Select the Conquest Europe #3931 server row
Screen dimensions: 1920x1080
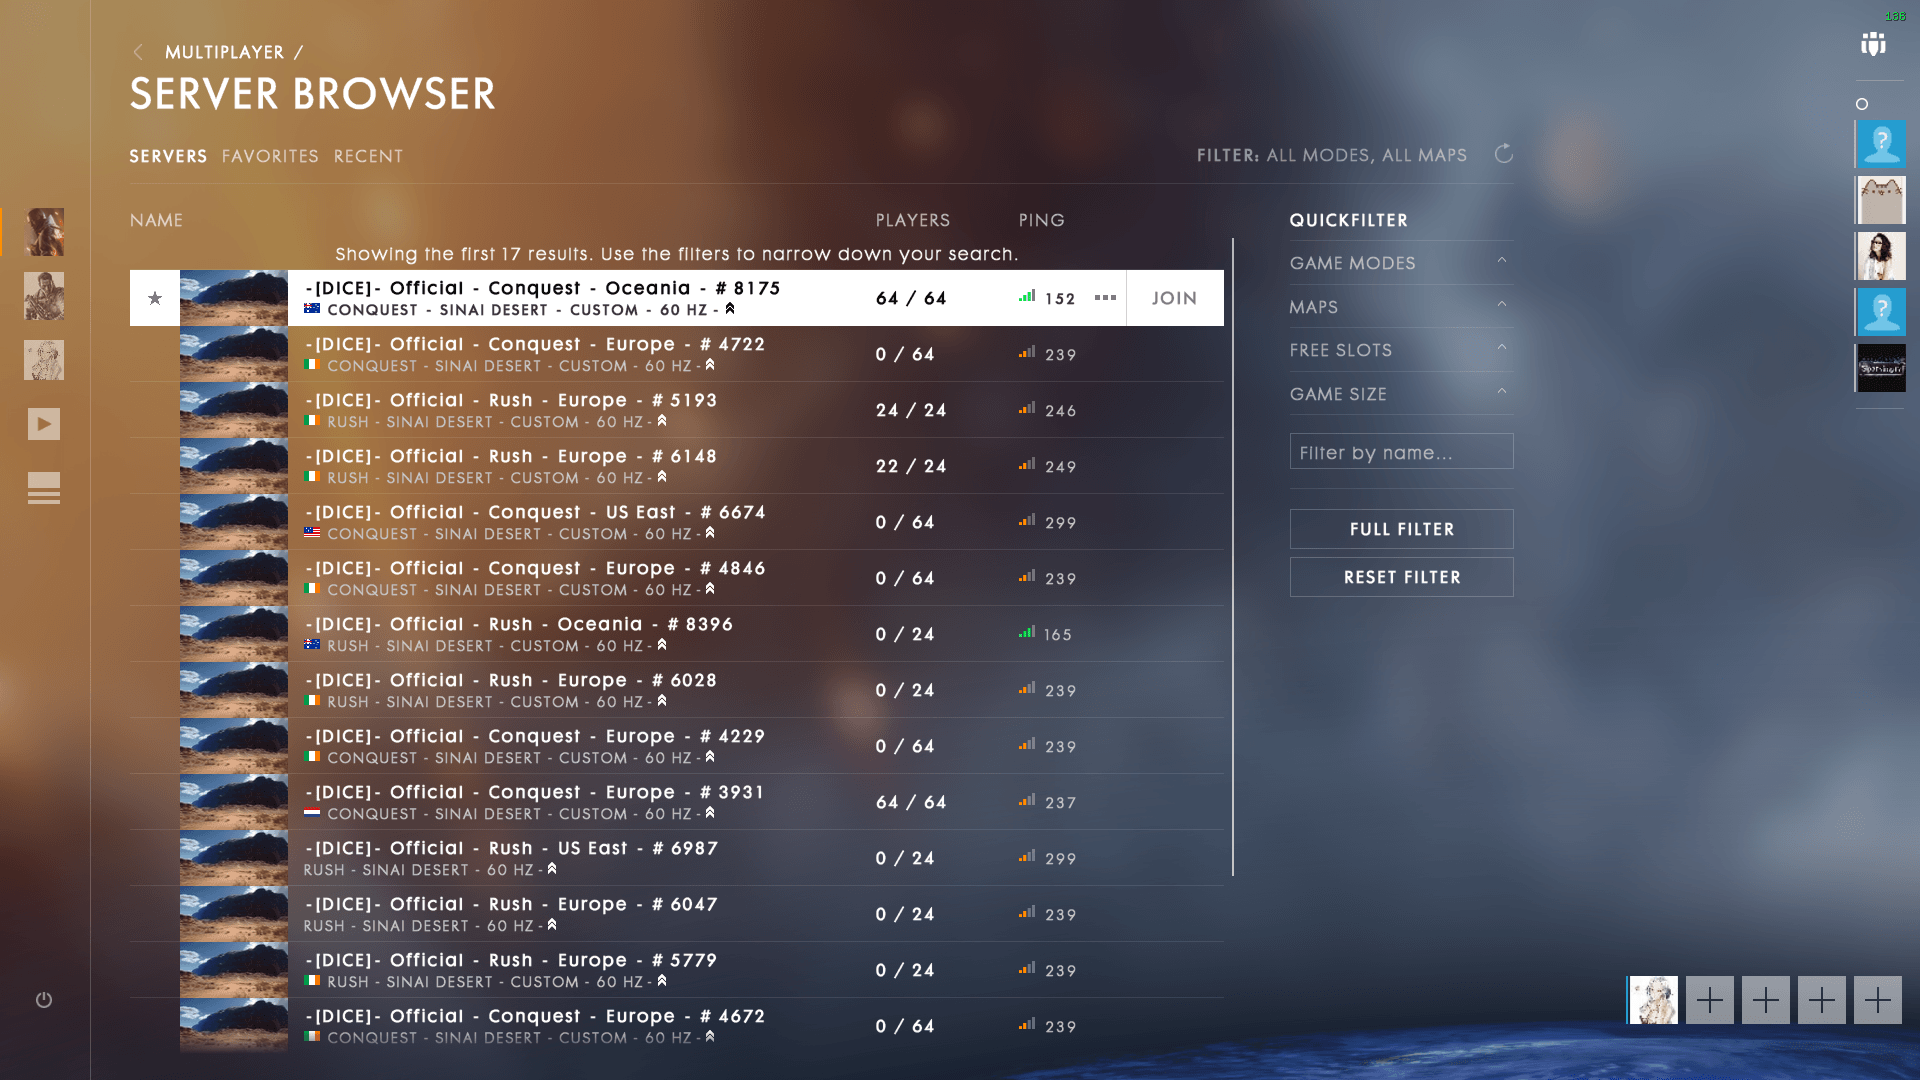[x=677, y=802]
